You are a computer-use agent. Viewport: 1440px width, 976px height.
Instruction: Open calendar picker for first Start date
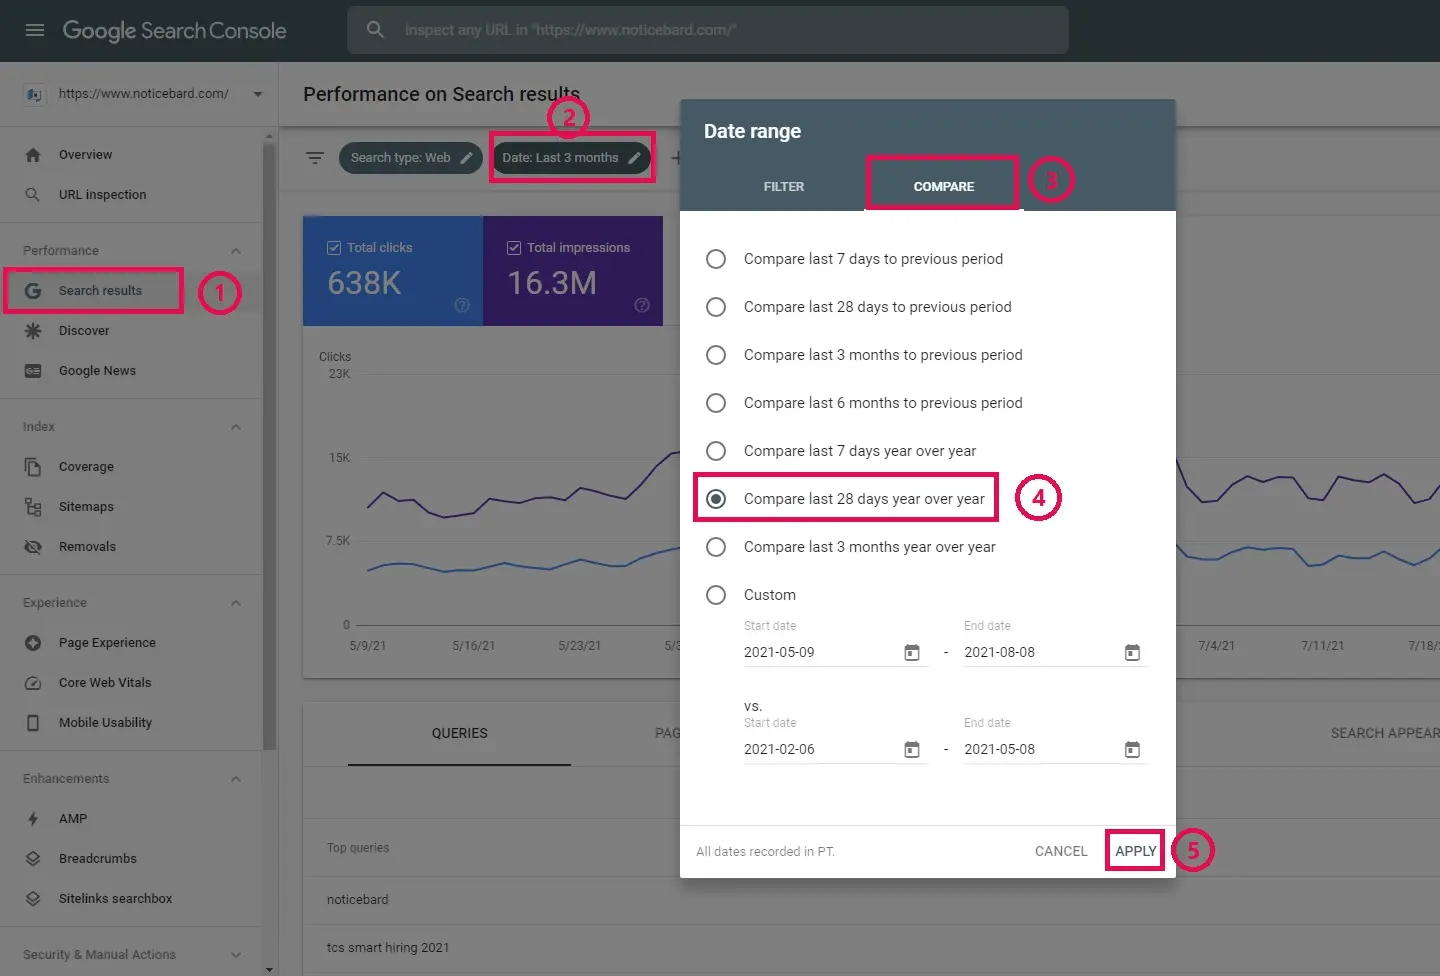point(911,653)
